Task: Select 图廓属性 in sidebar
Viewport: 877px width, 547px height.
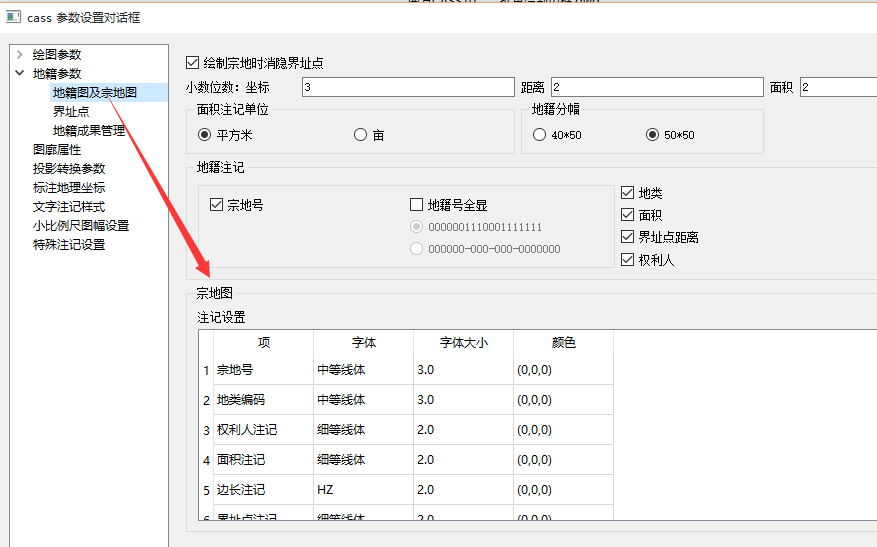Action: coord(57,149)
